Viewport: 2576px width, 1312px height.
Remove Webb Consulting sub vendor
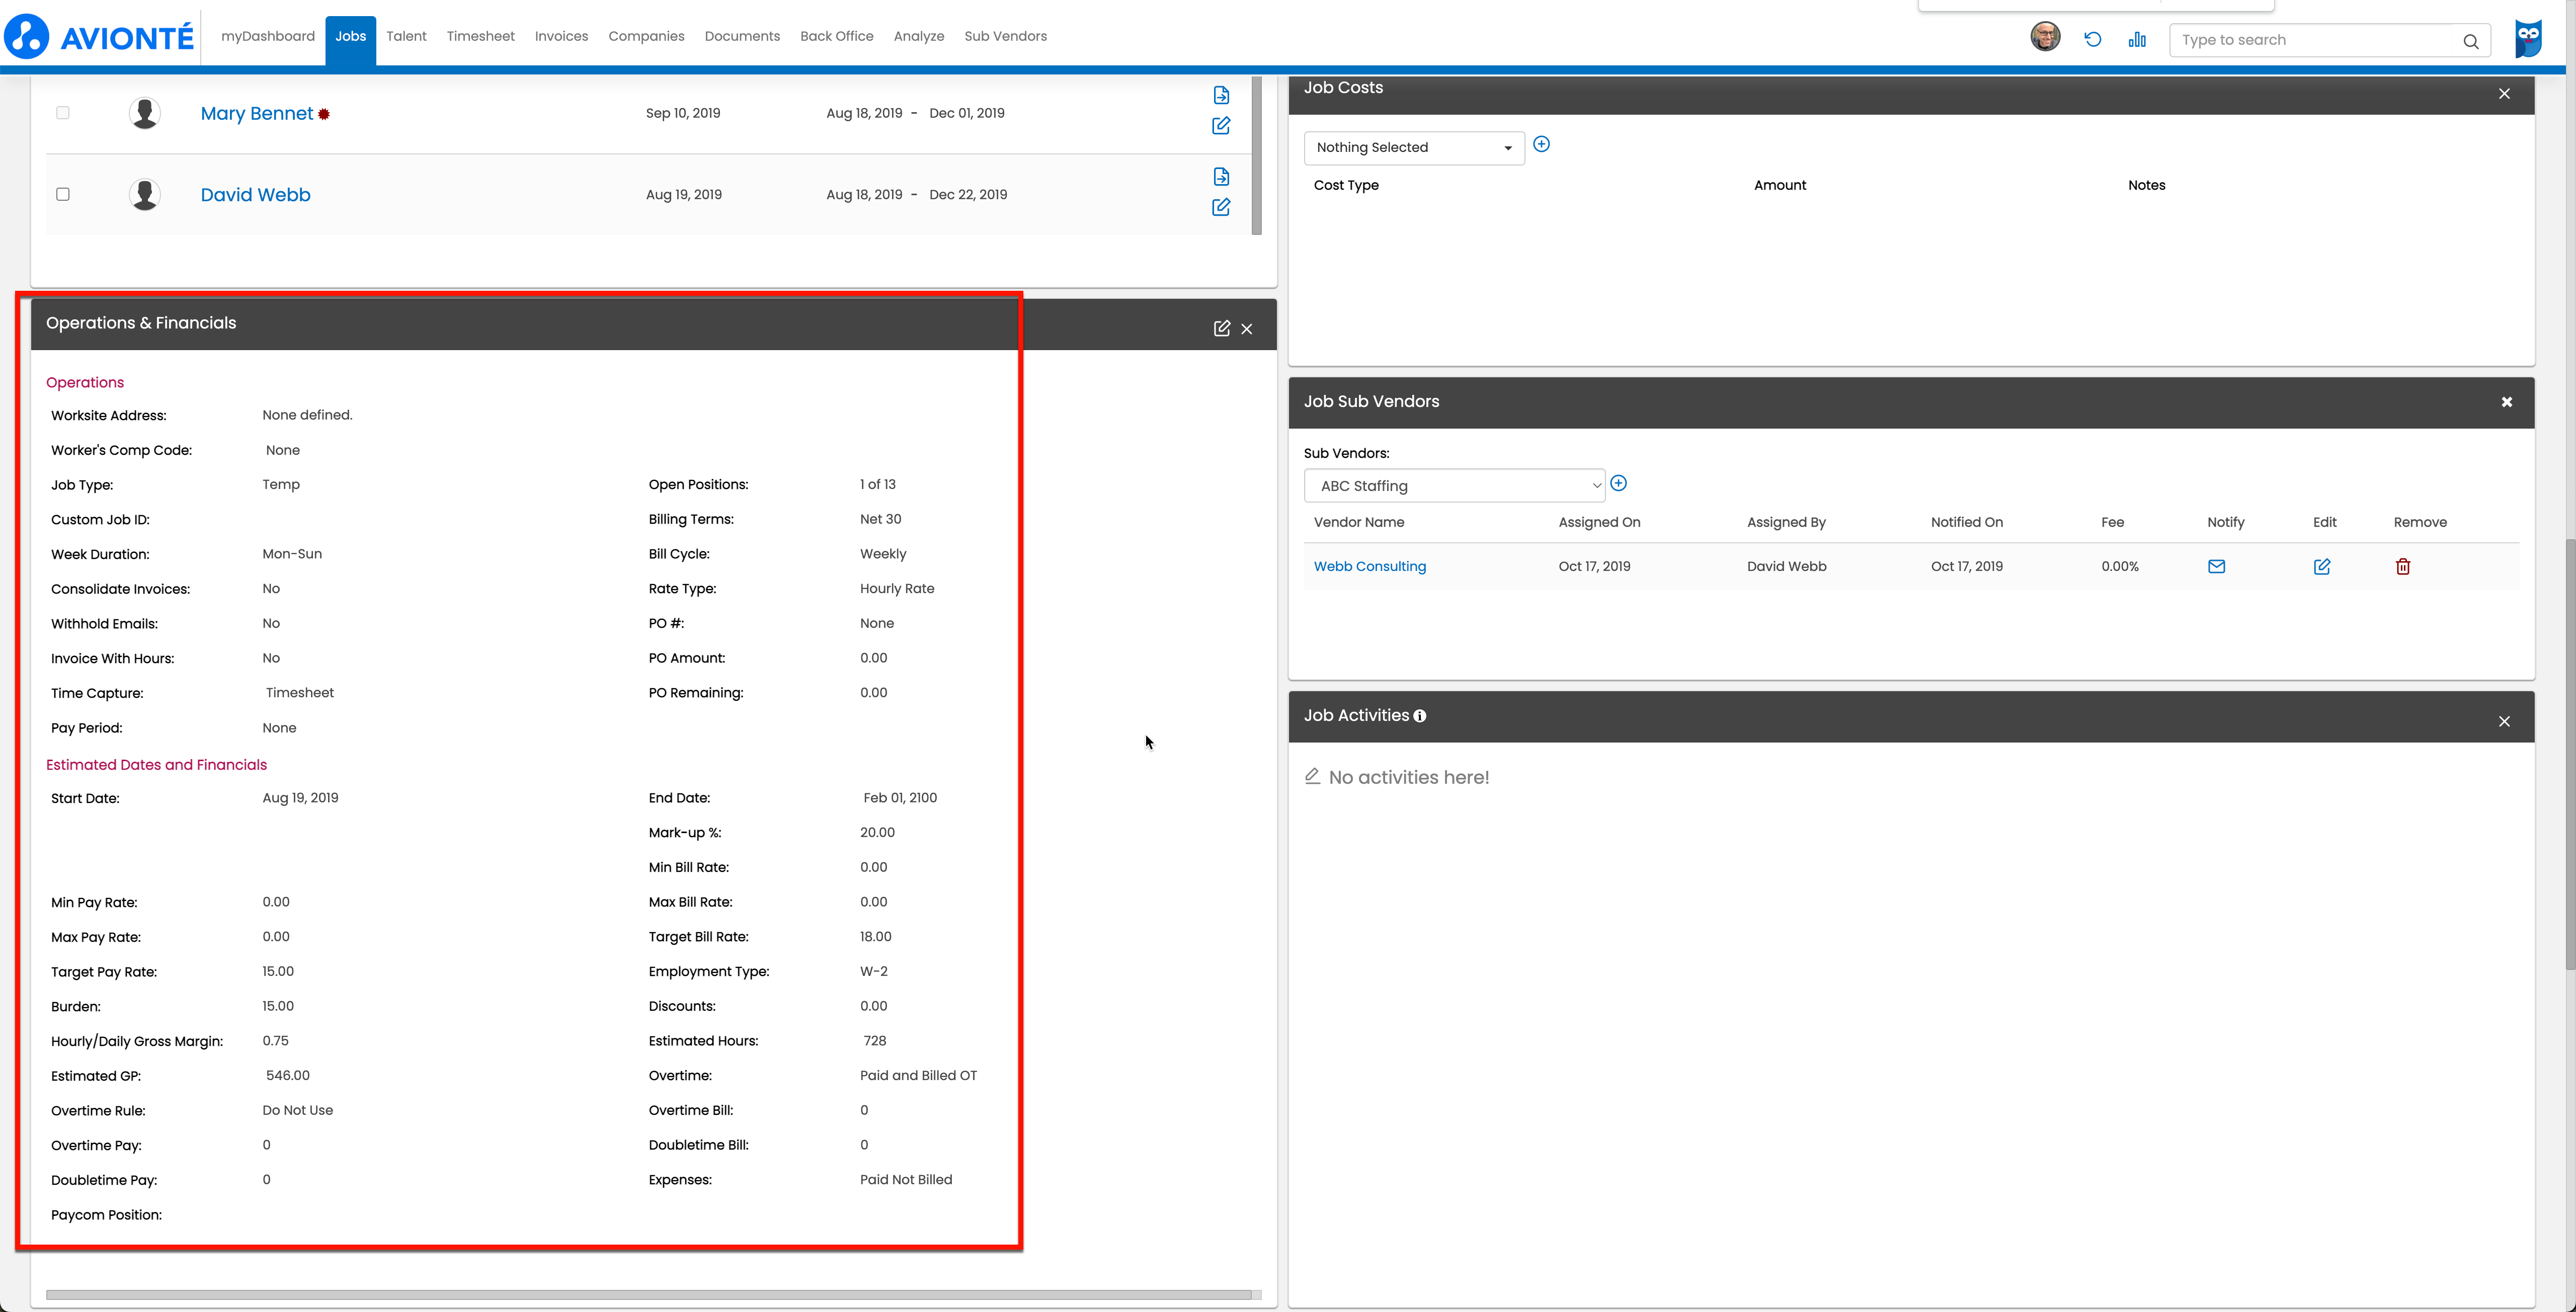[x=2403, y=567]
